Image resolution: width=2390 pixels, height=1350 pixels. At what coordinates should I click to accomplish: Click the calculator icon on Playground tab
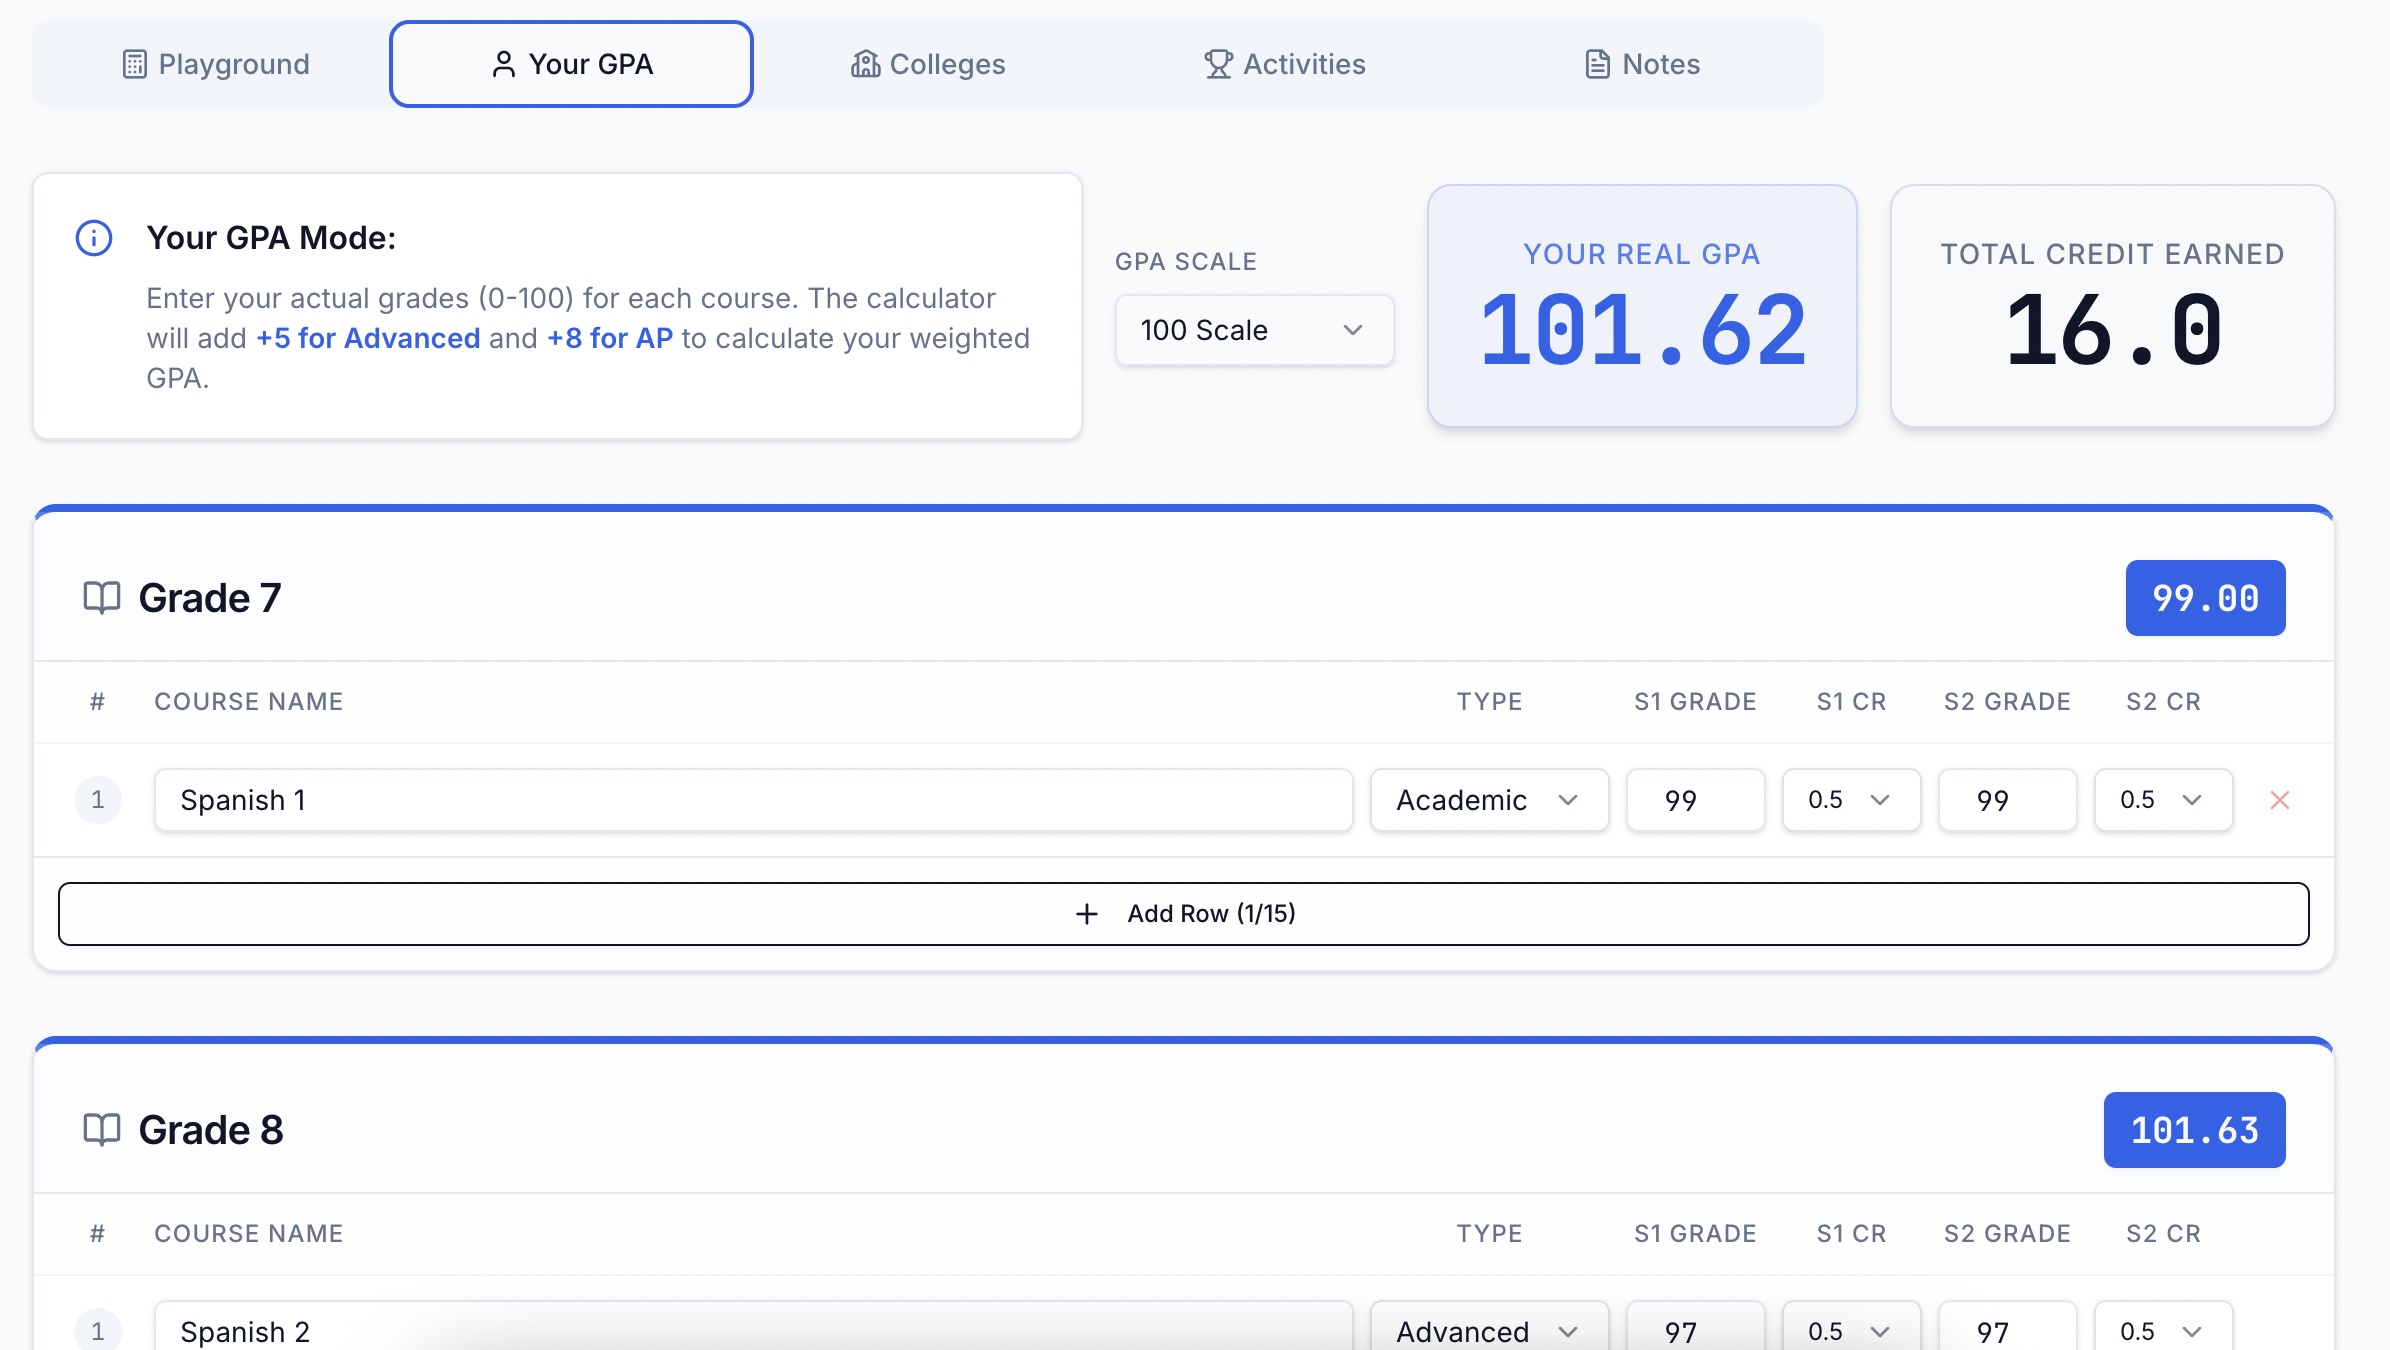[134, 64]
